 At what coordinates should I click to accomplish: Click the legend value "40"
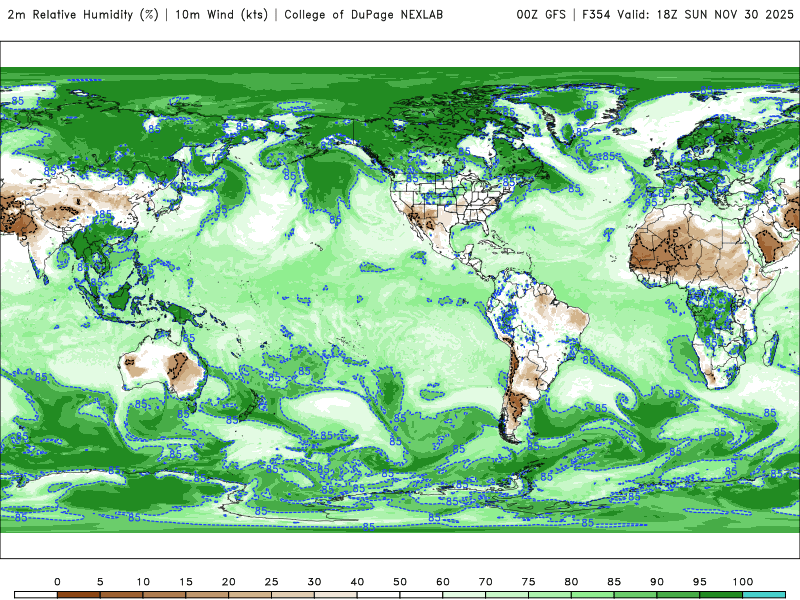click(357, 582)
